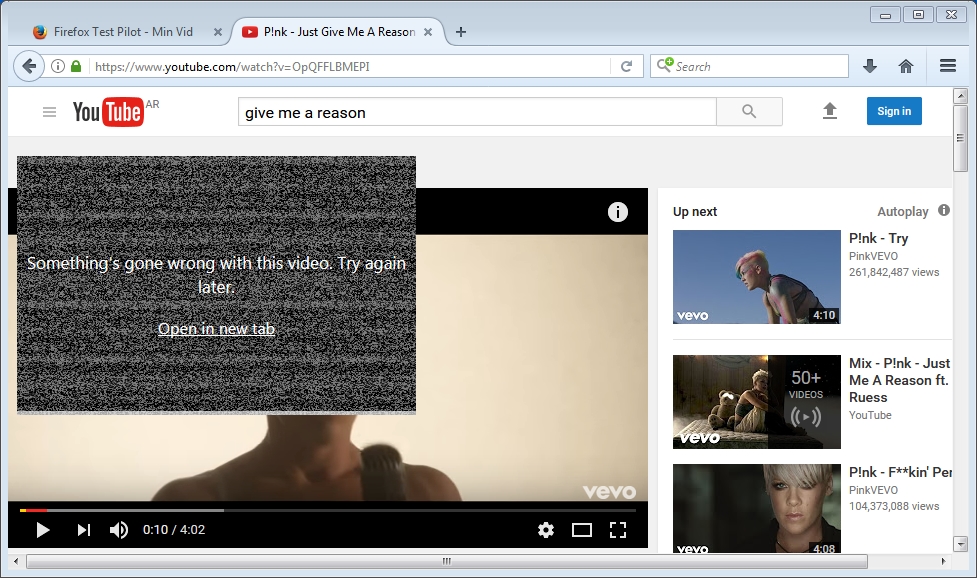Image resolution: width=977 pixels, height=578 pixels.
Task: Switch to Firefox Test Pilot - Min Vid tab
Action: pyautogui.click(x=123, y=32)
